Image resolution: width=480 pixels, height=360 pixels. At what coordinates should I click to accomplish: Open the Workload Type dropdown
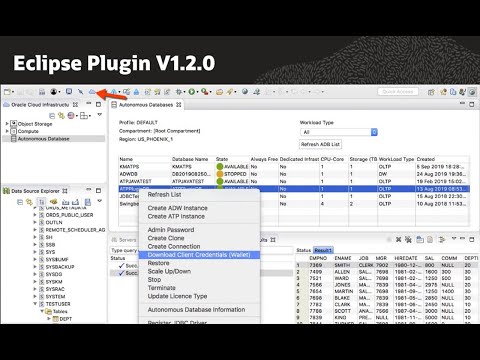click(339, 132)
